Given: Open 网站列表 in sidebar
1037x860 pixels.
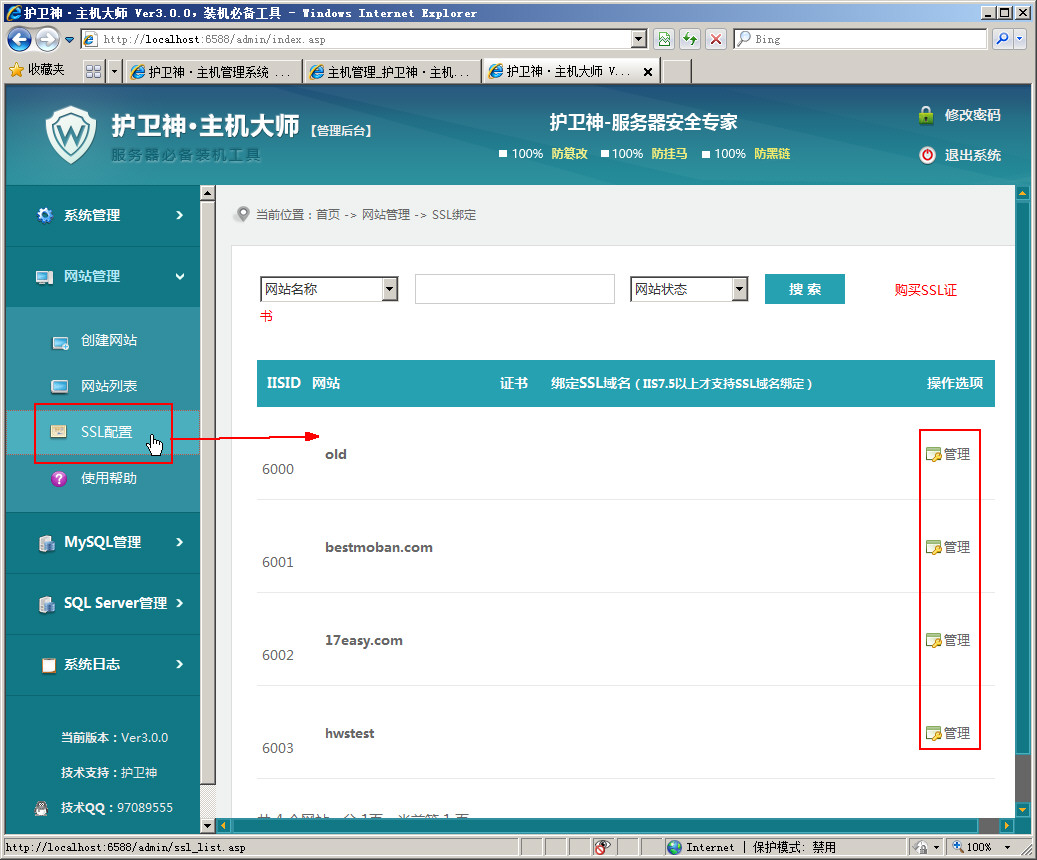Looking at the screenshot, I should tap(108, 386).
